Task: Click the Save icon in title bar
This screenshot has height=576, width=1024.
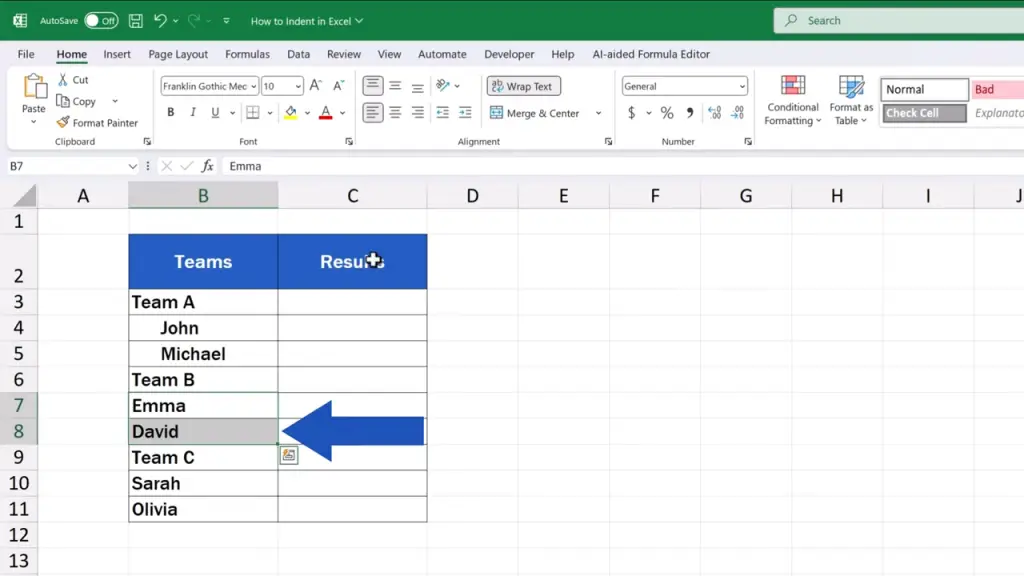Action: [135, 20]
